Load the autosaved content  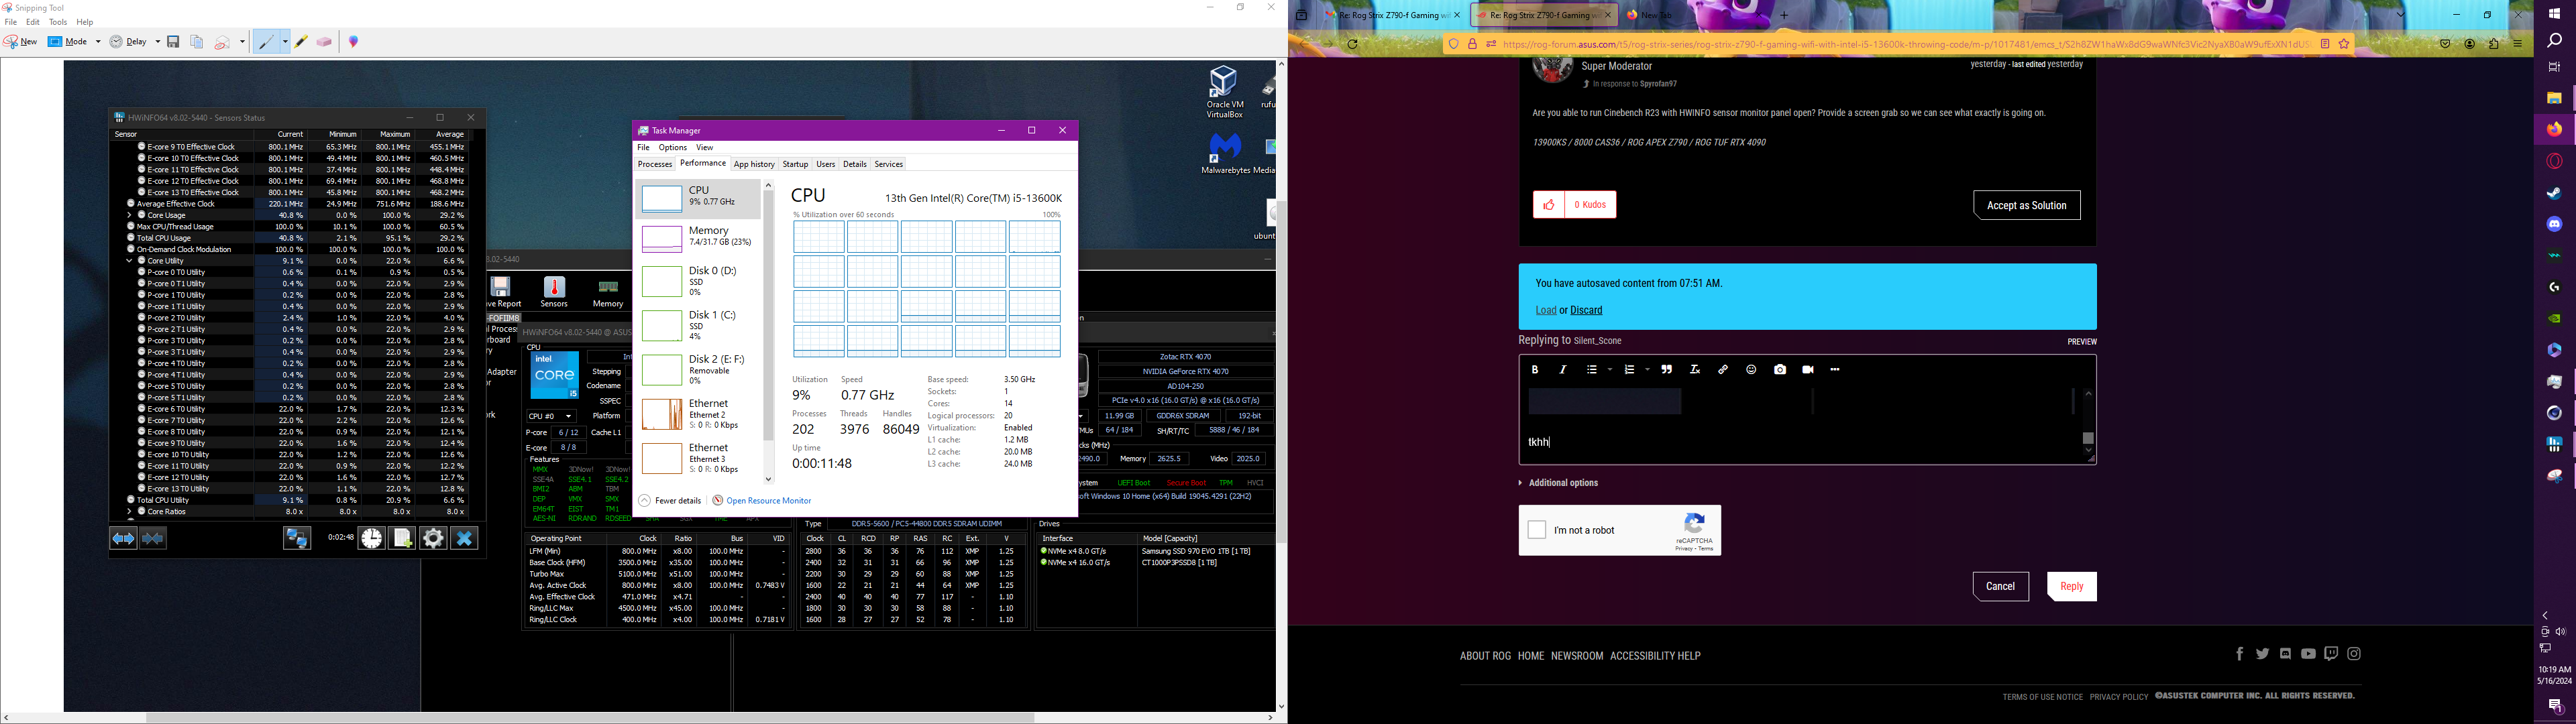coord(1545,311)
